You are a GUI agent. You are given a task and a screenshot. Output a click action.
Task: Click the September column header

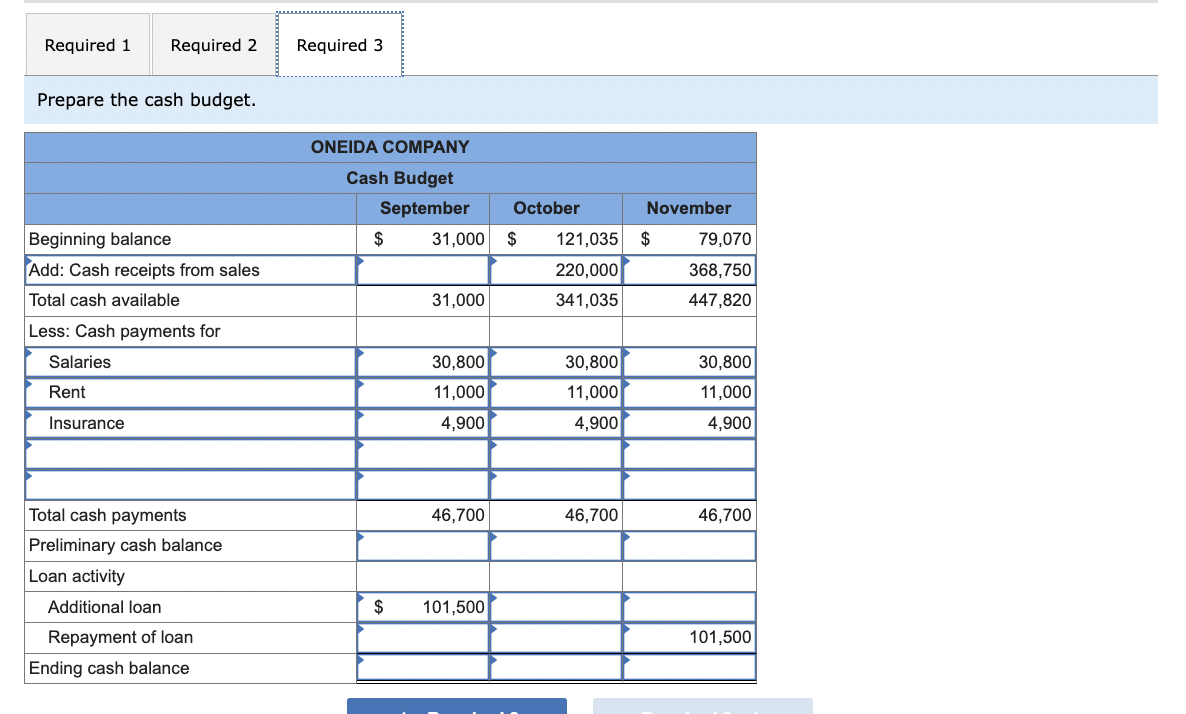[424, 208]
